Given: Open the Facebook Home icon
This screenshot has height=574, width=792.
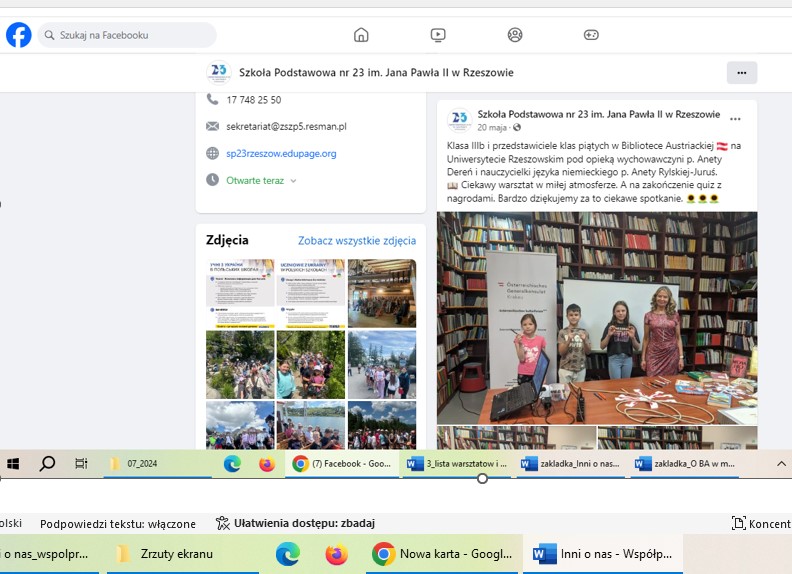Looking at the screenshot, I should click(x=361, y=35).
